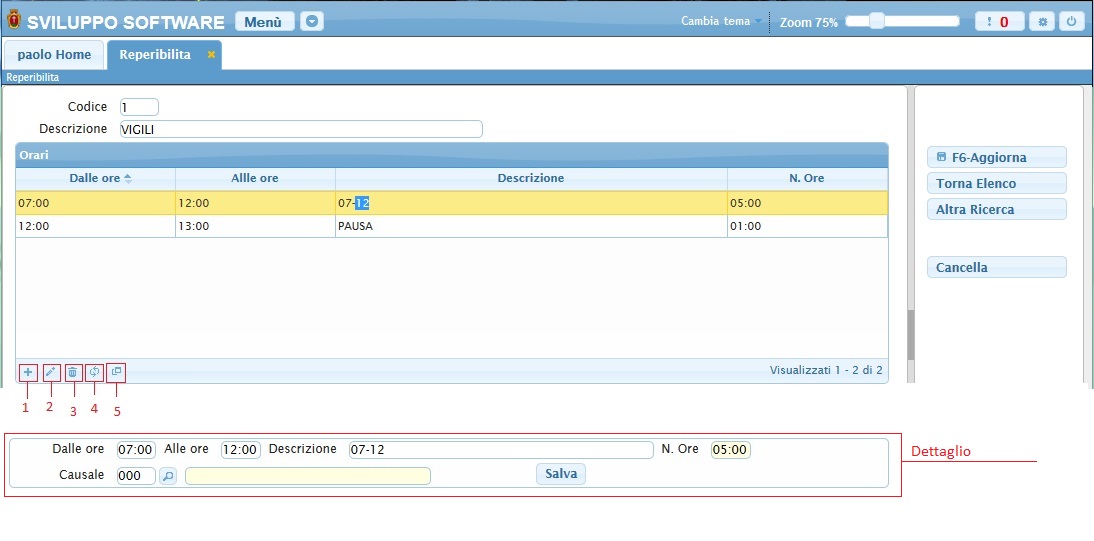The image size is (1094, 541).
Task: Click the Causale magnifier search icon
Action: tap(168, 476)
